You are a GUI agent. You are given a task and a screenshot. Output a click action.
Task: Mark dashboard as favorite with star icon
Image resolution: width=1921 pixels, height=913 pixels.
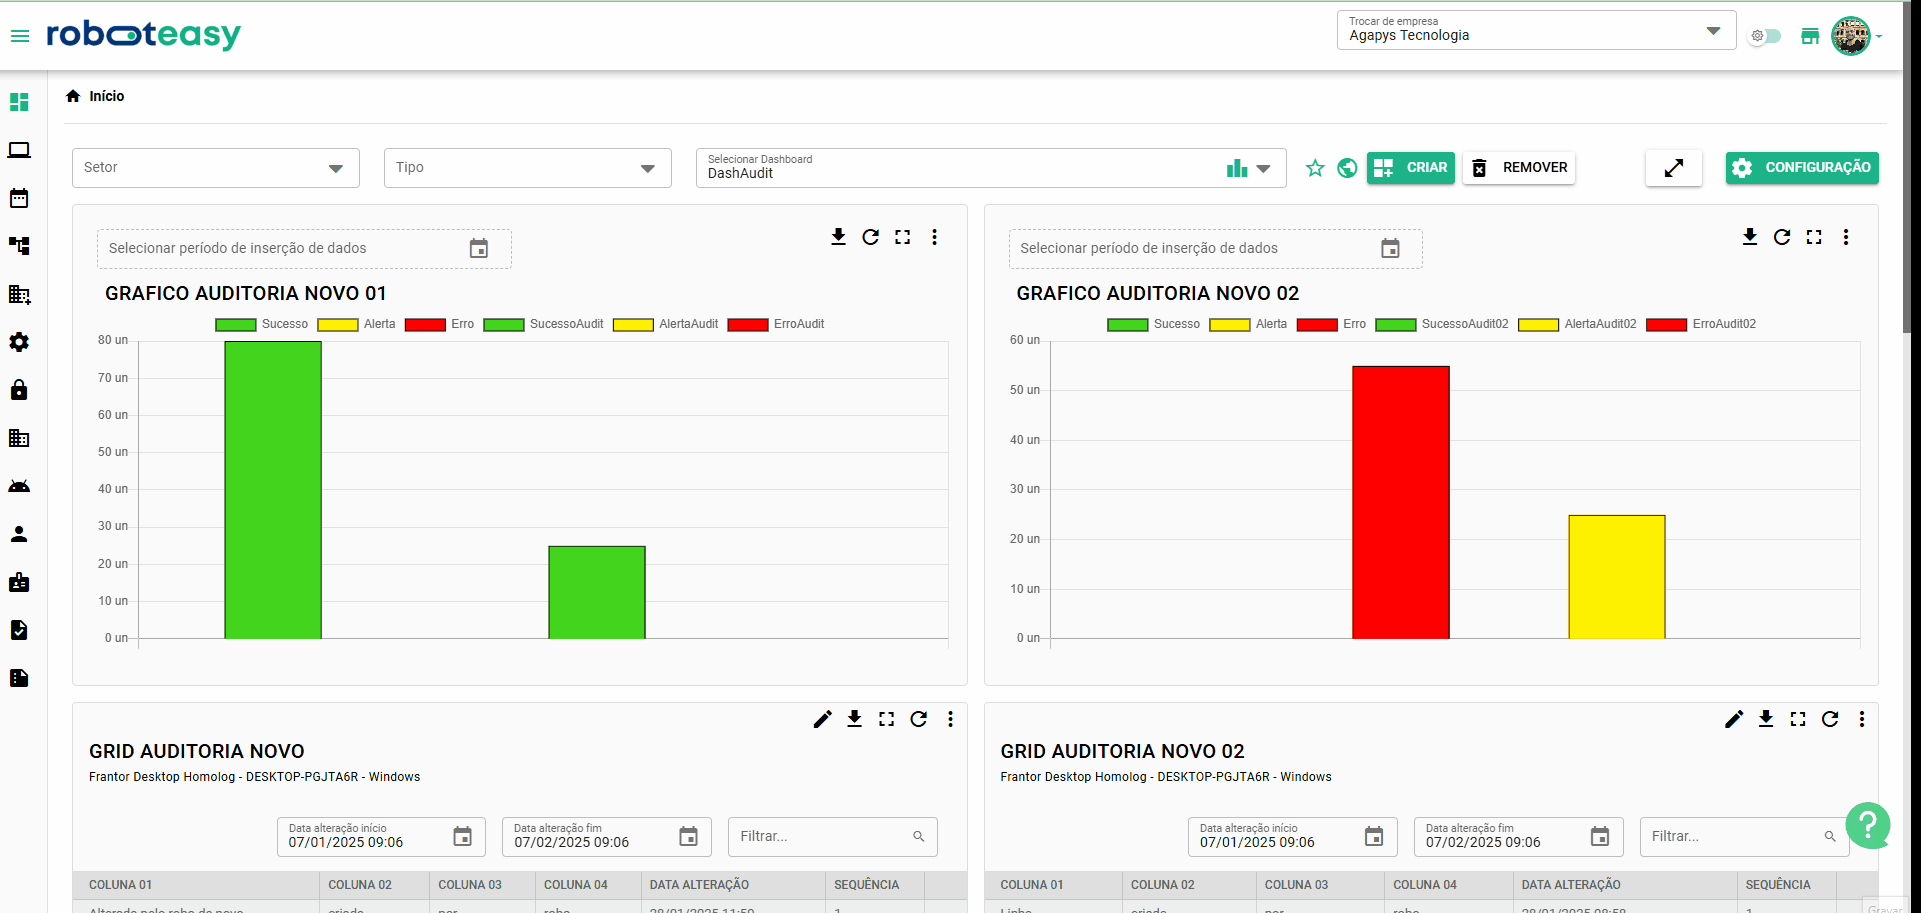point(1315,168)
